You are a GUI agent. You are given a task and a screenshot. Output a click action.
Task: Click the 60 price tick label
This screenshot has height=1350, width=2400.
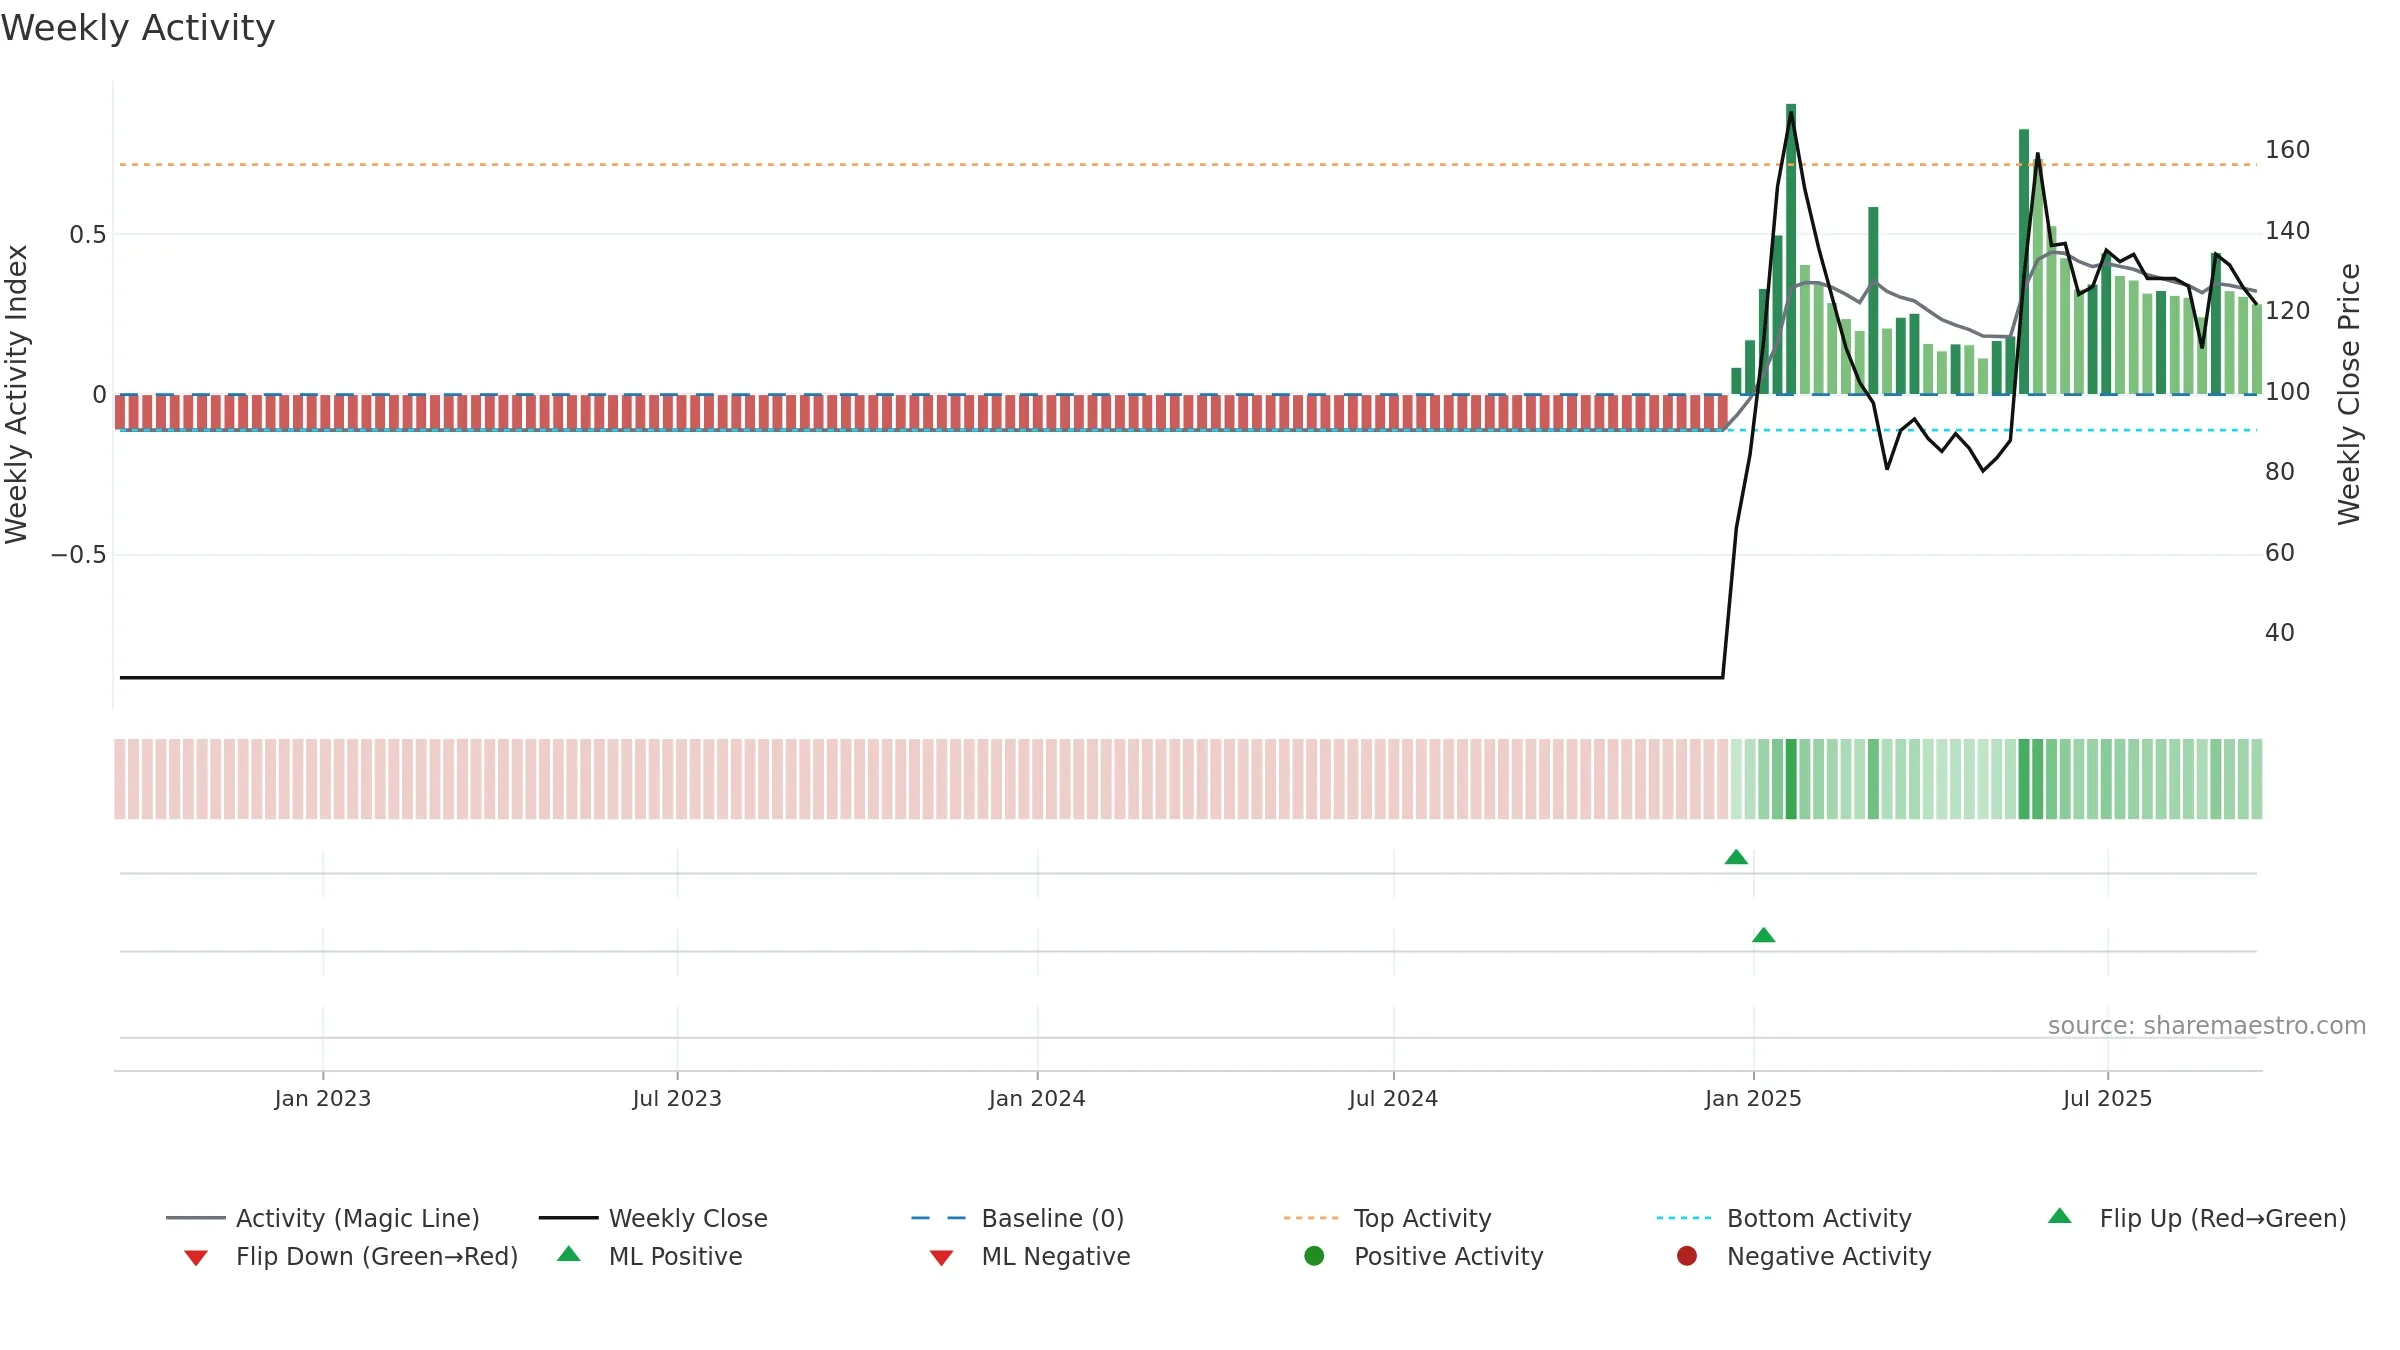pos(2280,553)
